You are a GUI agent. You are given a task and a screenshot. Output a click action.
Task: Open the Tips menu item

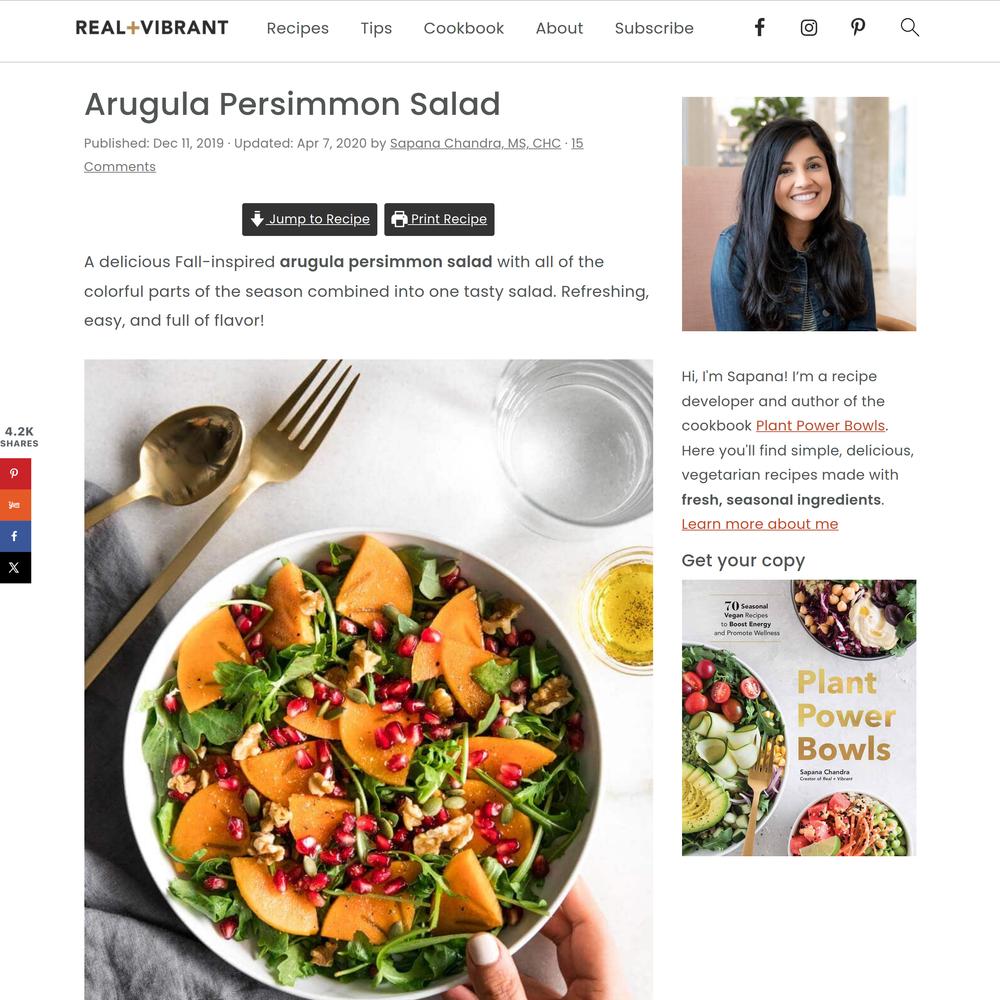tap(376, 28)
